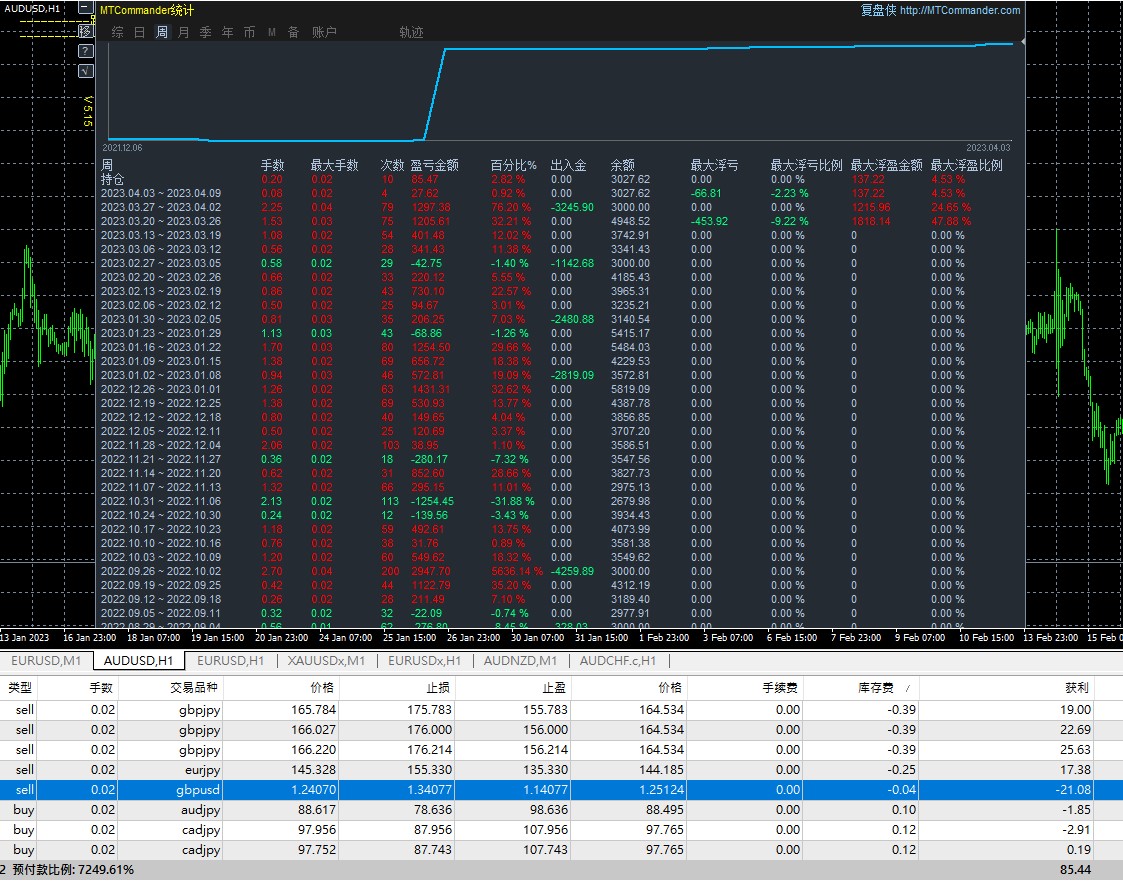Select '季' quarterly statistics

(206, 32)
